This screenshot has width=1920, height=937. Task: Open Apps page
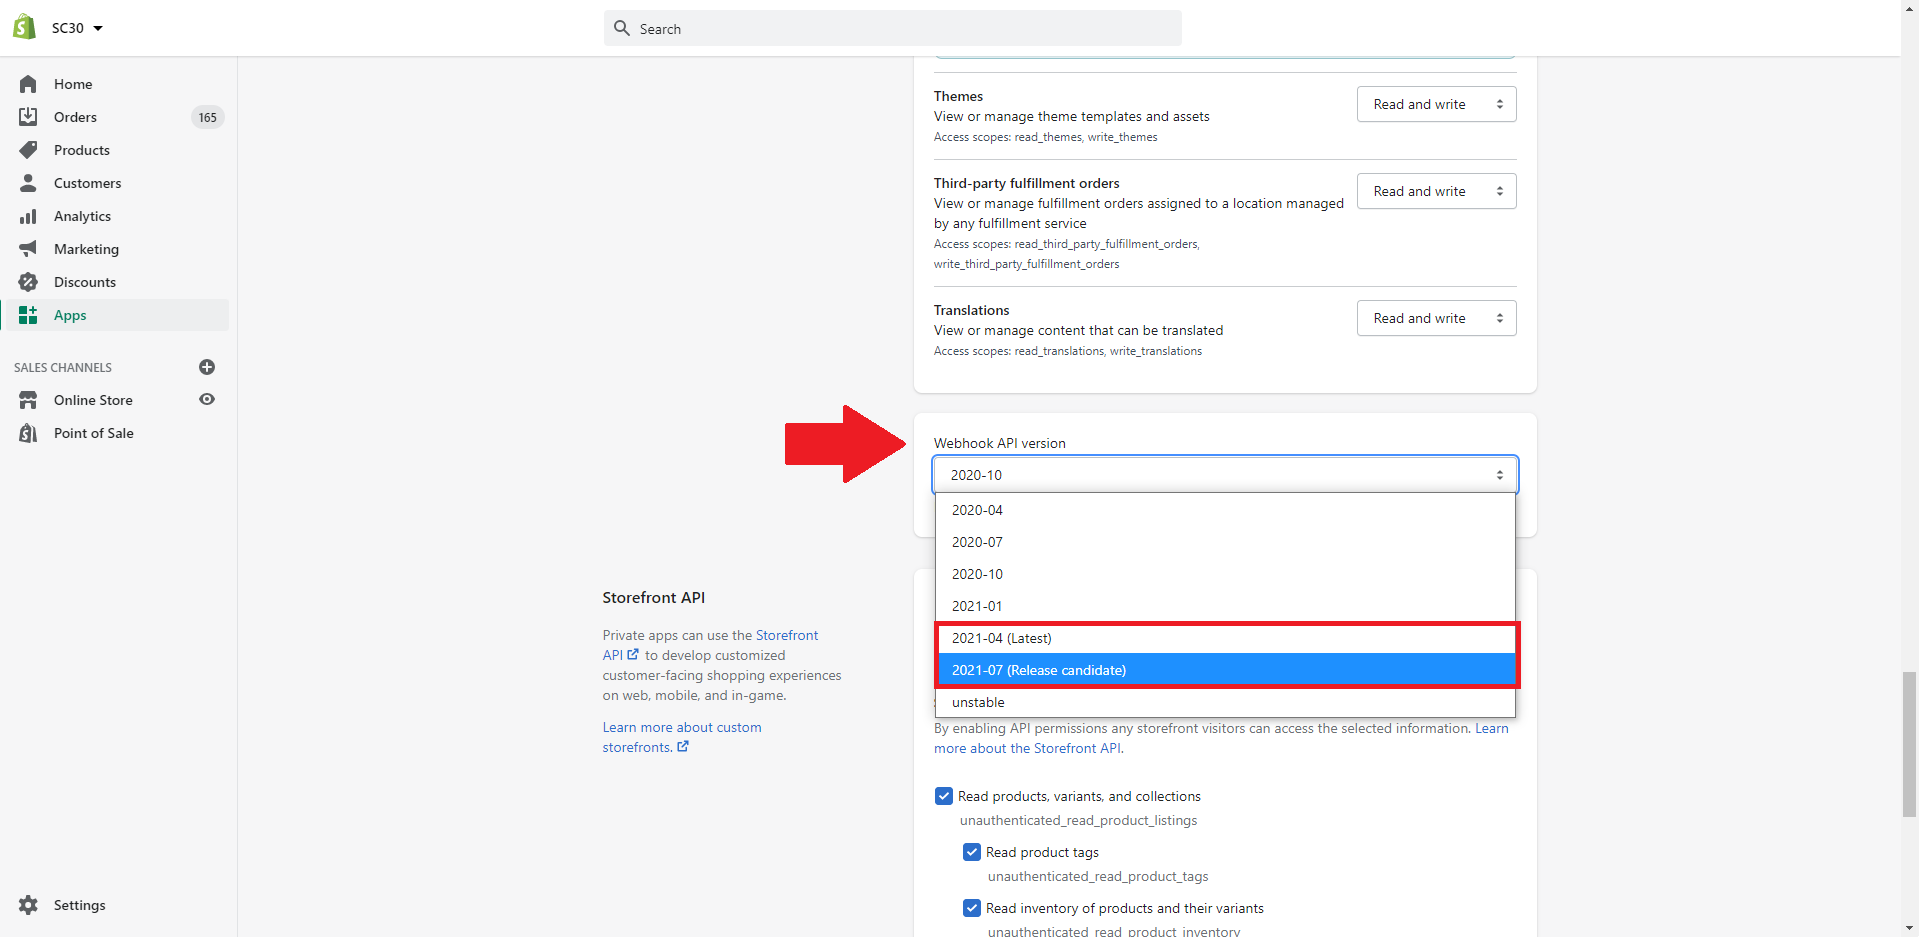coord(70,315)
